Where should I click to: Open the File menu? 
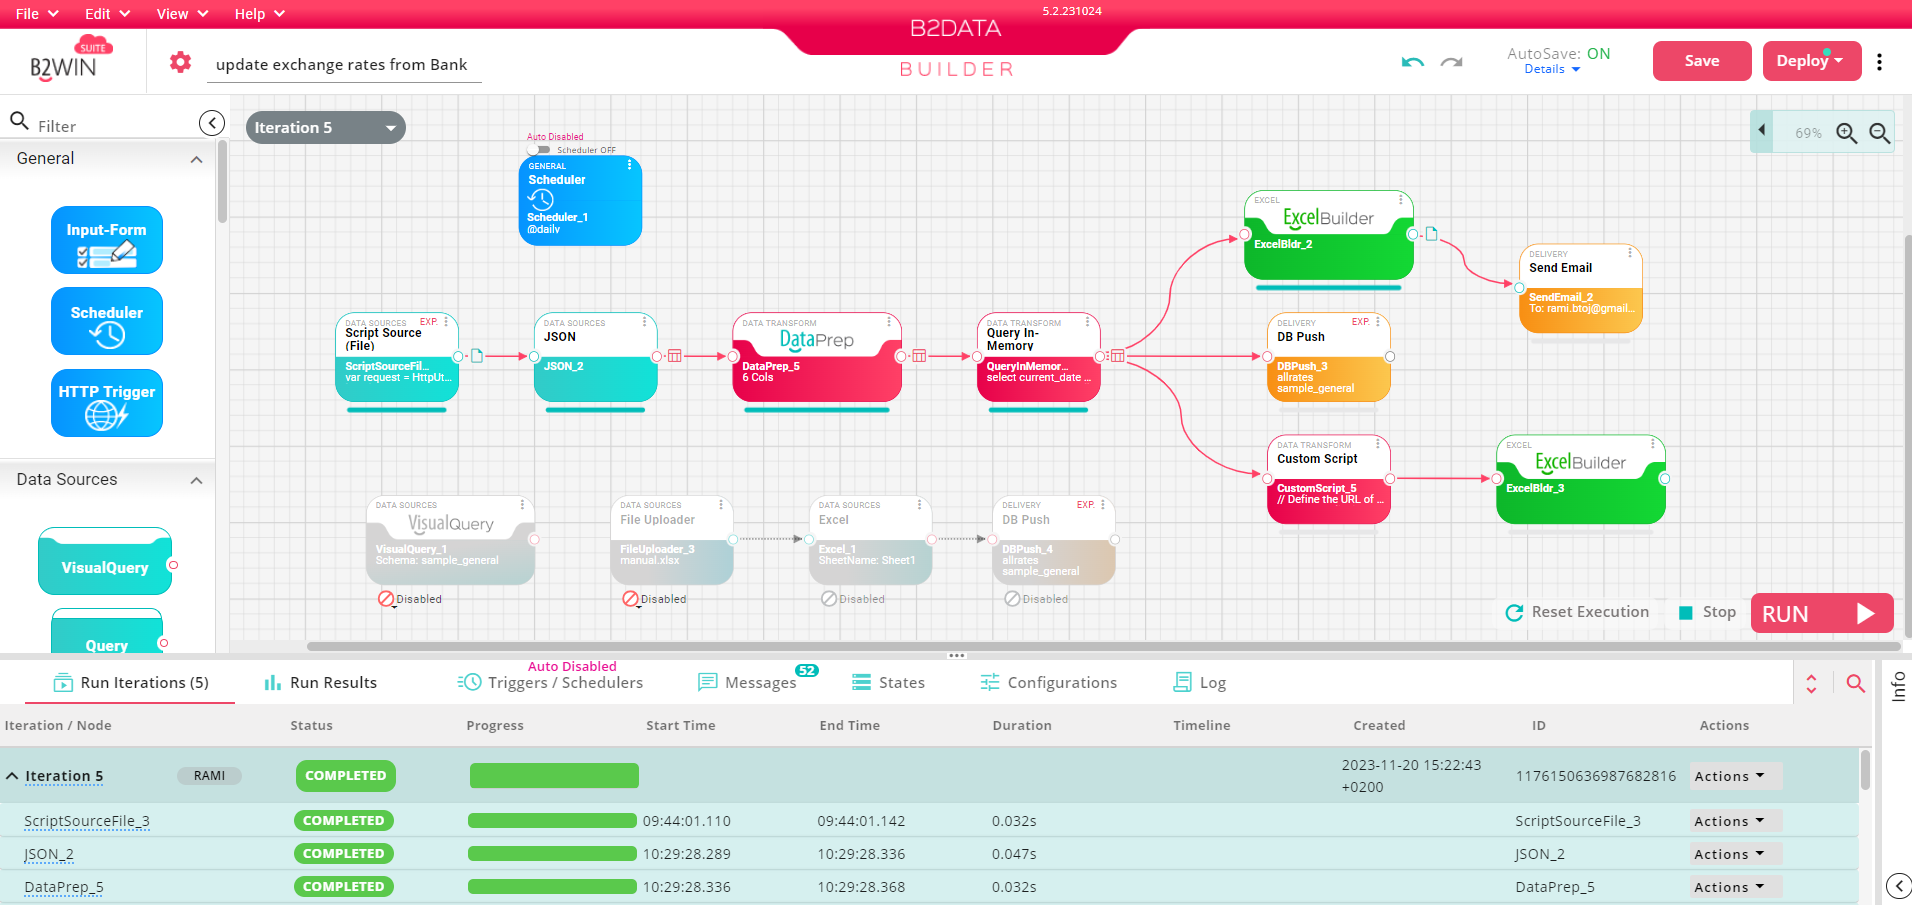(x=37, y=14)
